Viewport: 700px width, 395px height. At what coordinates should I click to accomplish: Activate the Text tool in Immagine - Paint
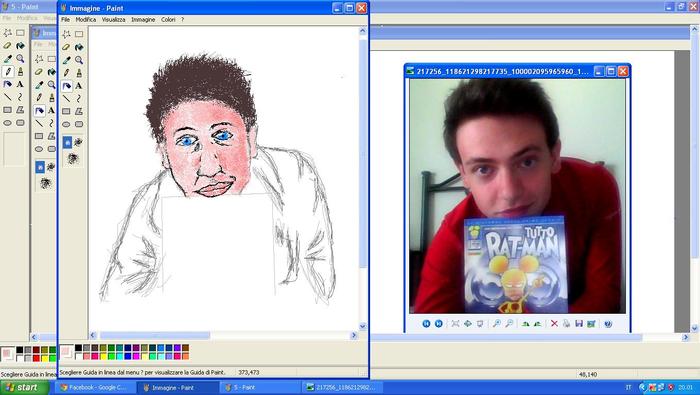[79, 86]
